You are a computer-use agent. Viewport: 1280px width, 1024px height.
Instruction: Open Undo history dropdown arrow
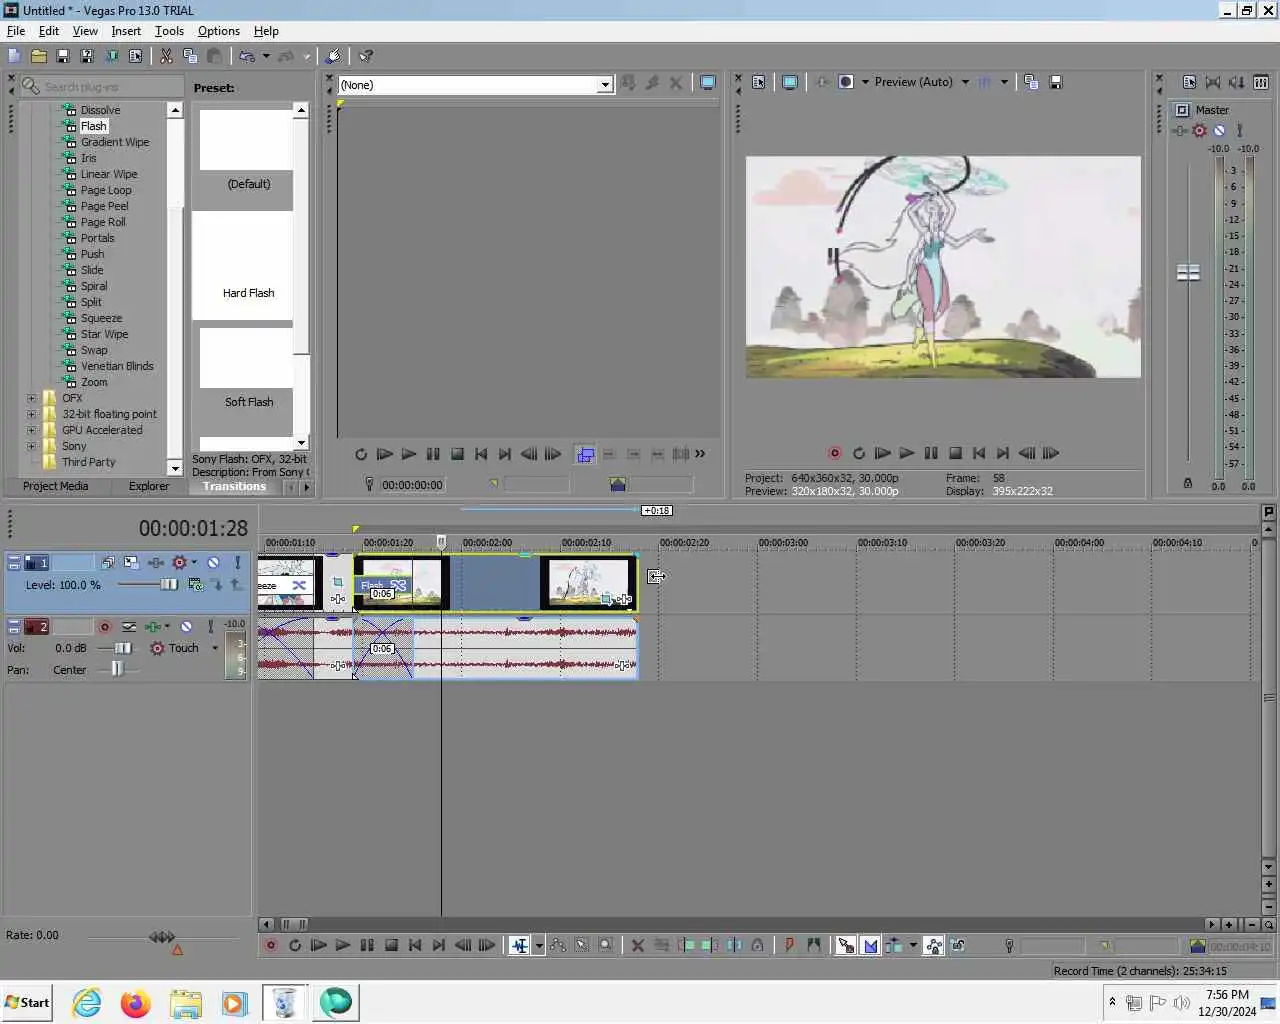[x=266, y=56]
